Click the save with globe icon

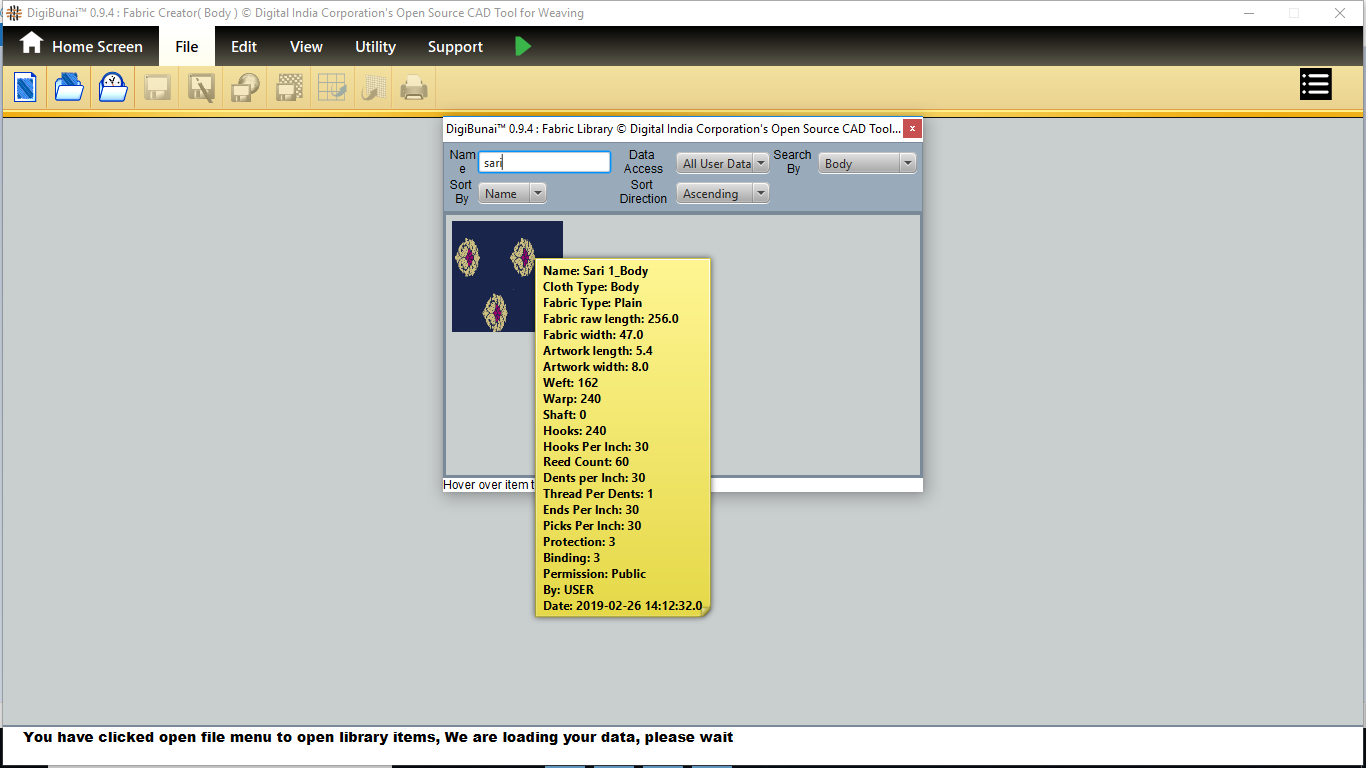click(245, 88)
